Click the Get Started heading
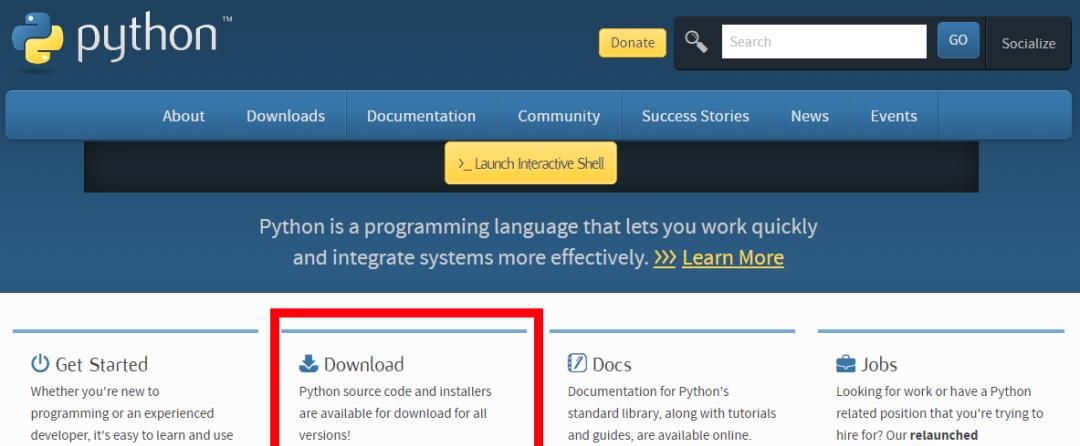This screenshot has height=446, width=1080. point(101,364)
